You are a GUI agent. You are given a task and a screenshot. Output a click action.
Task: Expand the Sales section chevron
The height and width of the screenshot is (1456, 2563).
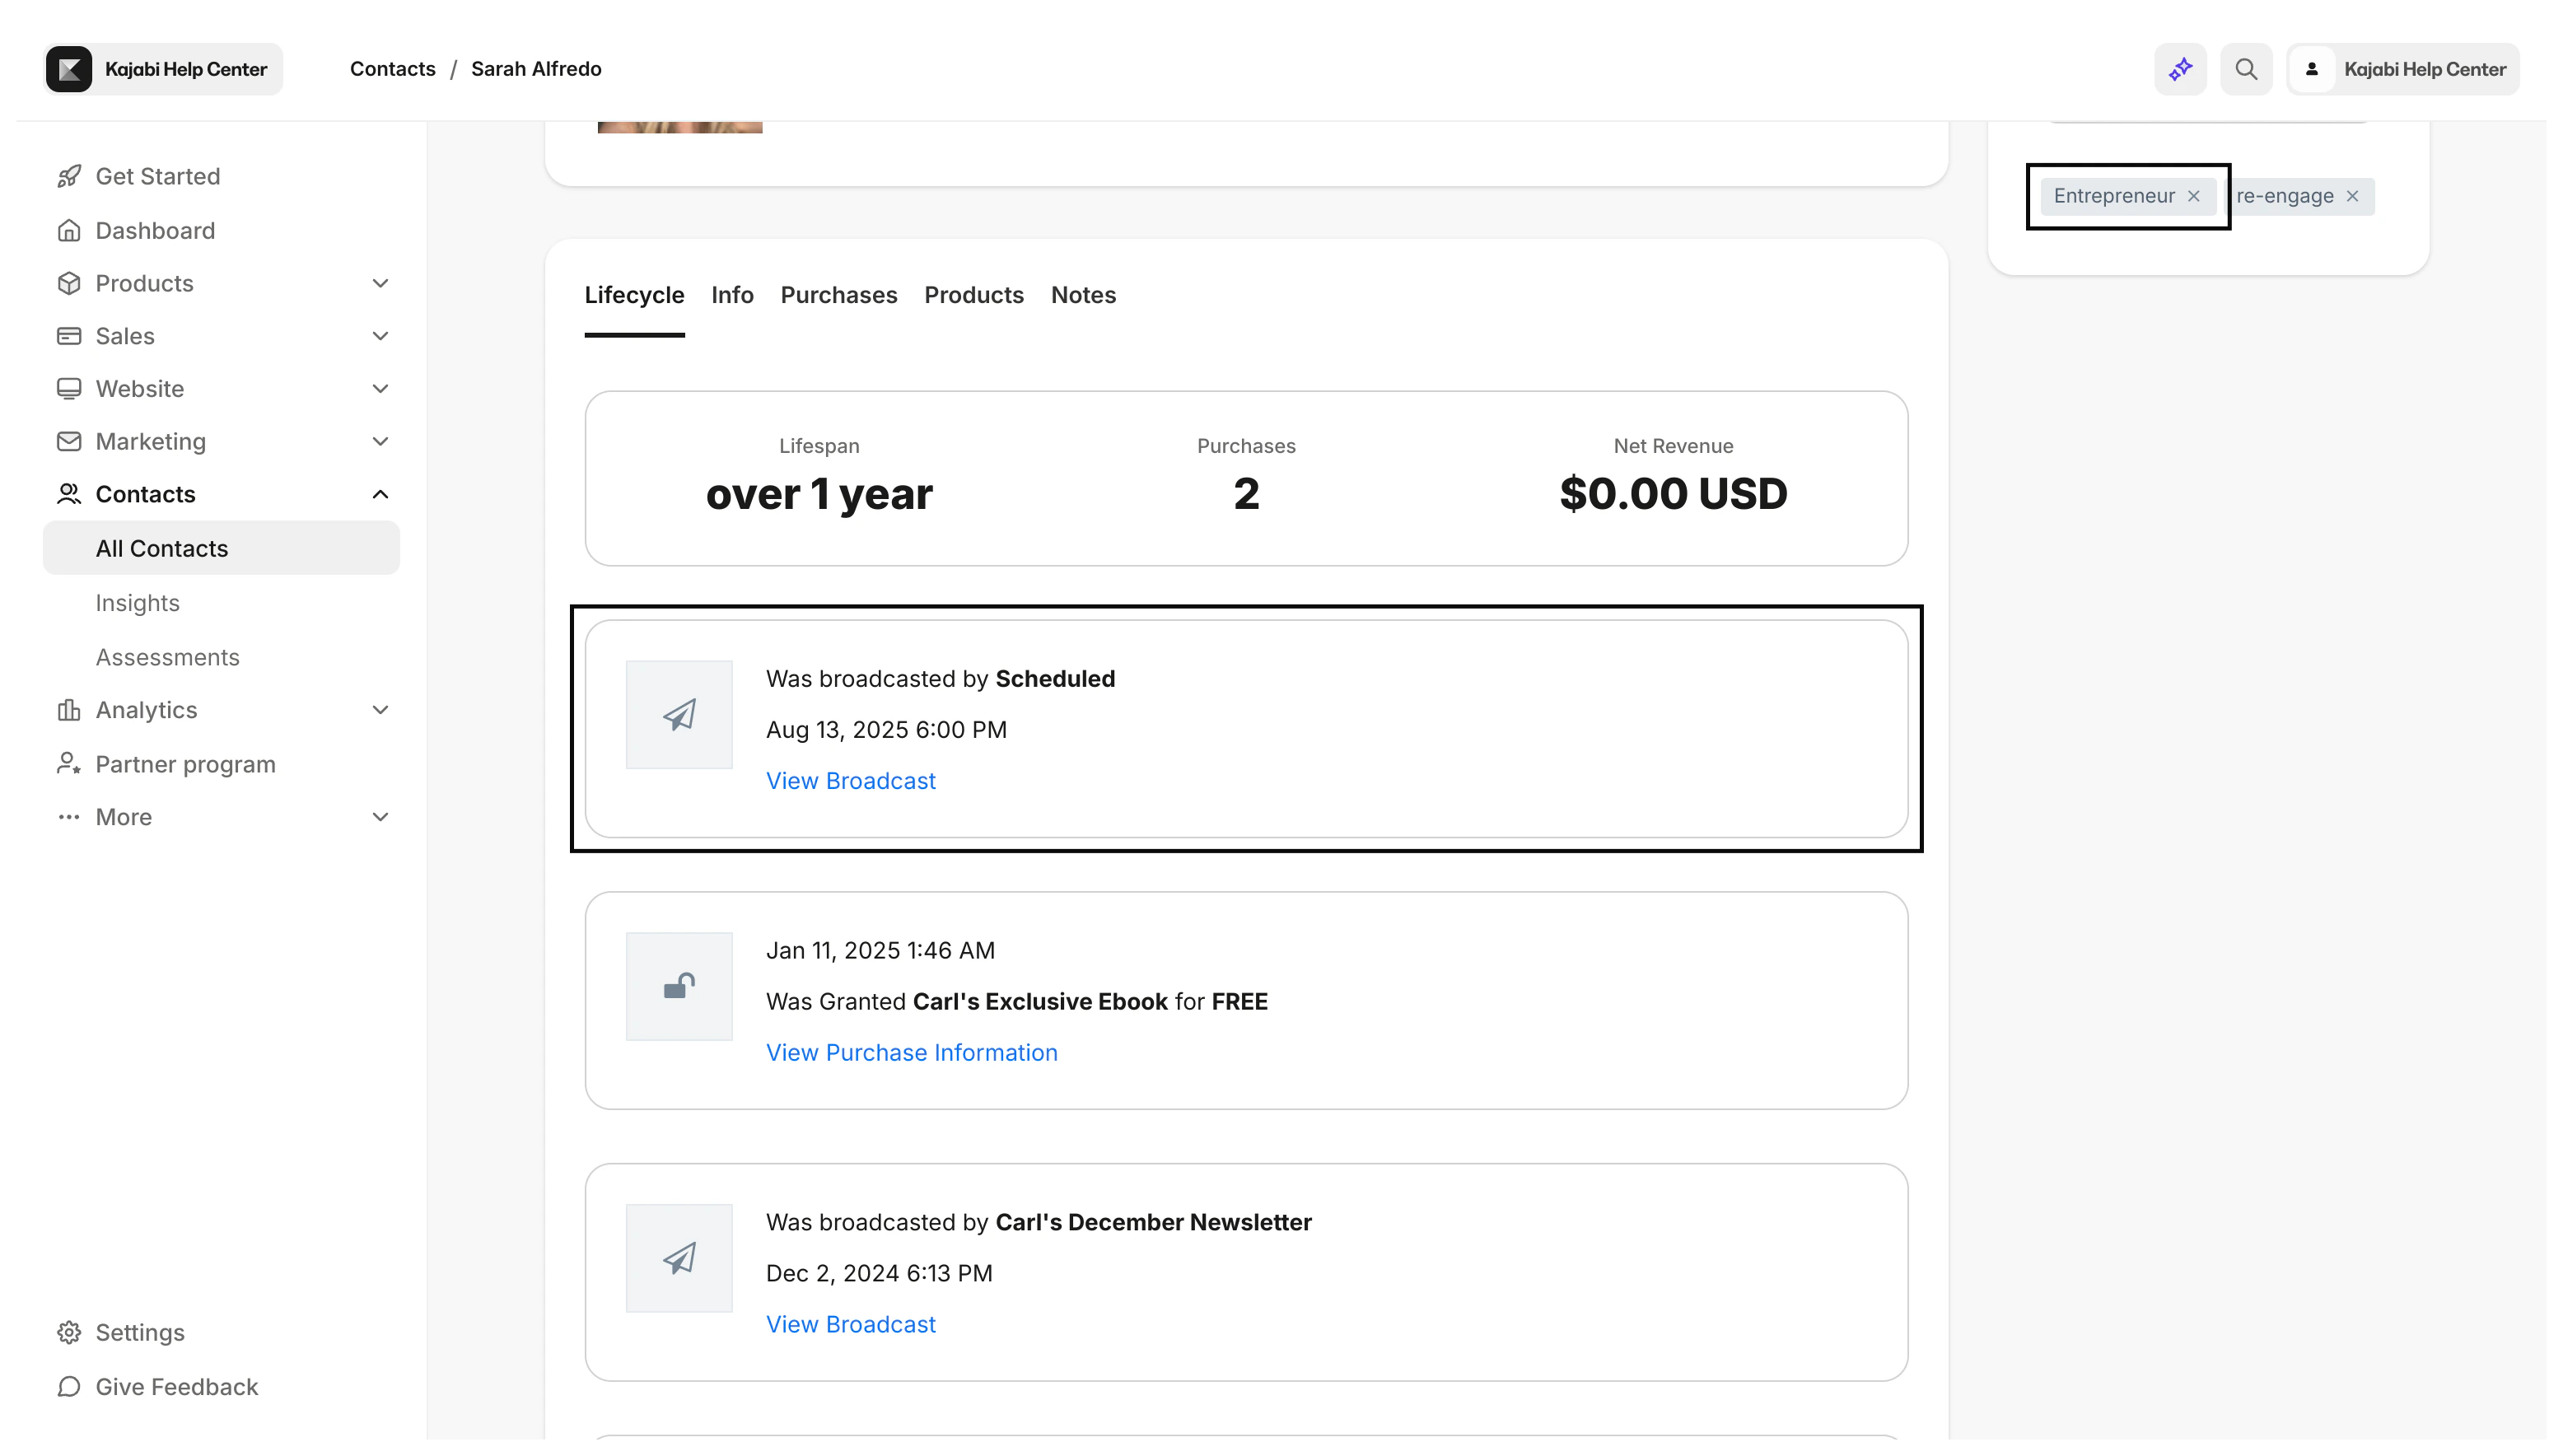pos(380,335)
